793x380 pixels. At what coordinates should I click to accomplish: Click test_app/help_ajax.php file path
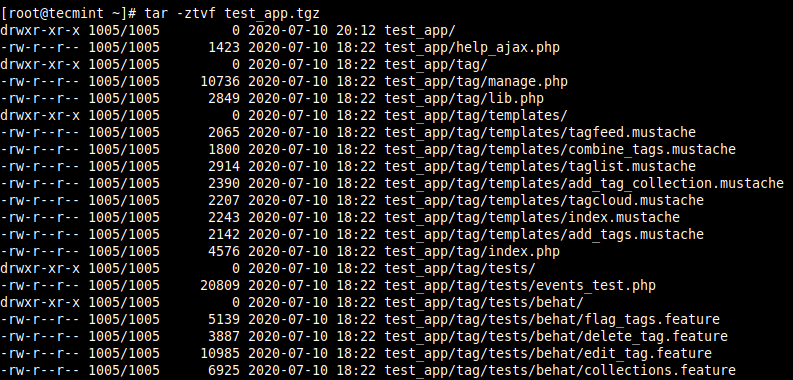point(472,48)
